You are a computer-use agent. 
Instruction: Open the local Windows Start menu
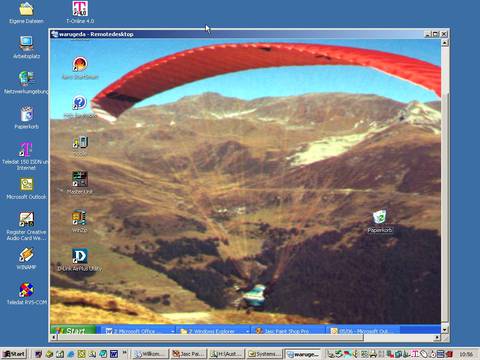(x=14, y=354)
